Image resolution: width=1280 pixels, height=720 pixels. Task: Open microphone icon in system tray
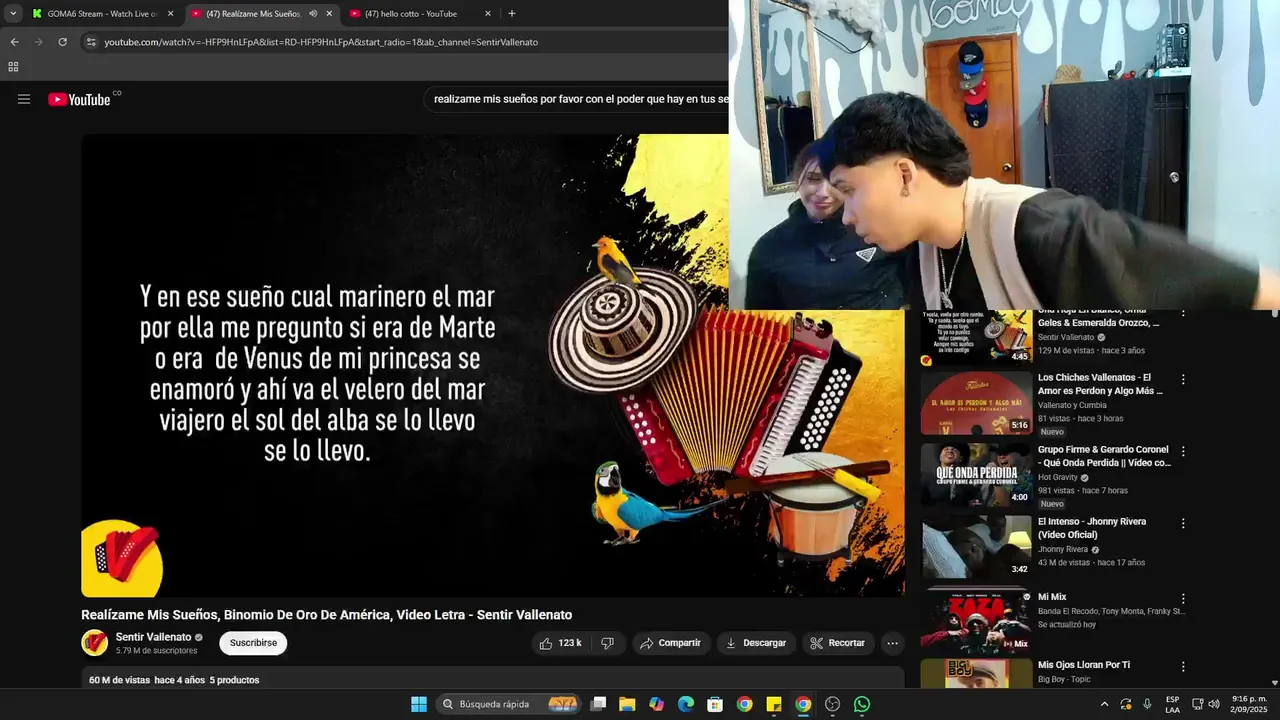pyautogui.click(x=1147, y=704)
